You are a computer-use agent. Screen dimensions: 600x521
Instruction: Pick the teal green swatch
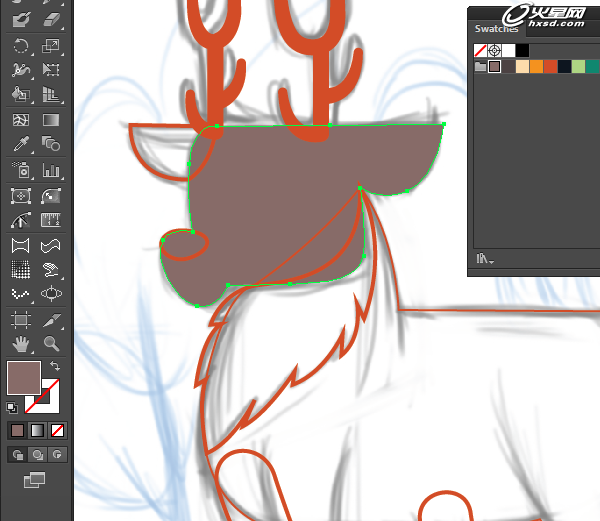click(x=593, y=67)
